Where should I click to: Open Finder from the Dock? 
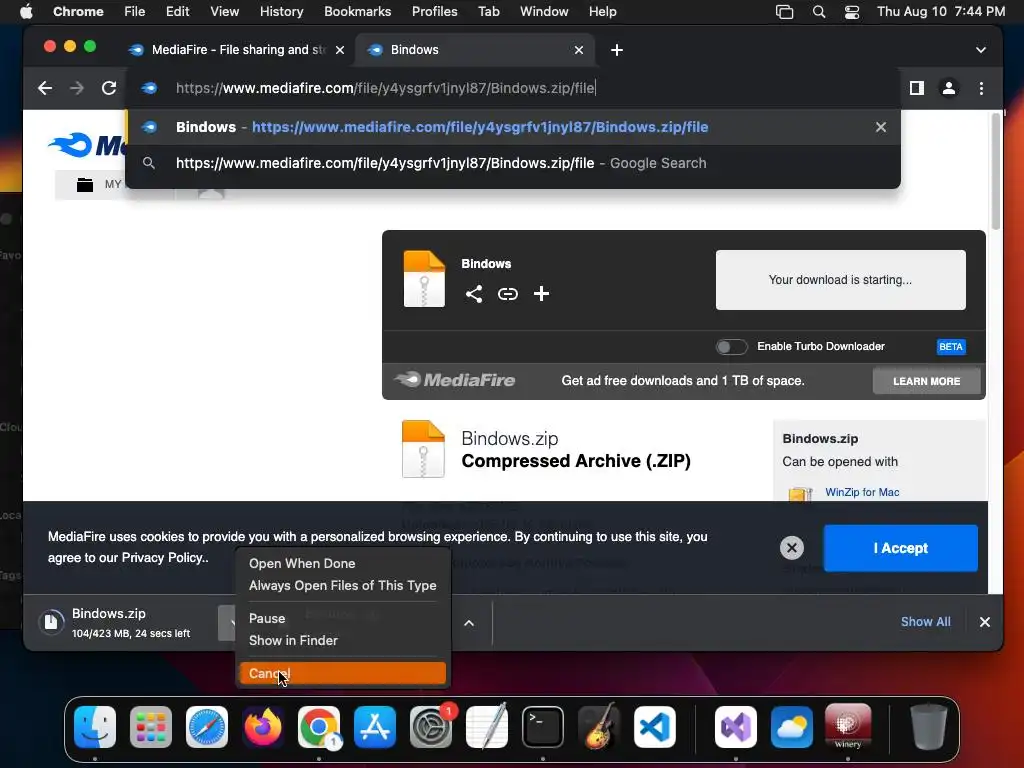click(x=95, y=726)
